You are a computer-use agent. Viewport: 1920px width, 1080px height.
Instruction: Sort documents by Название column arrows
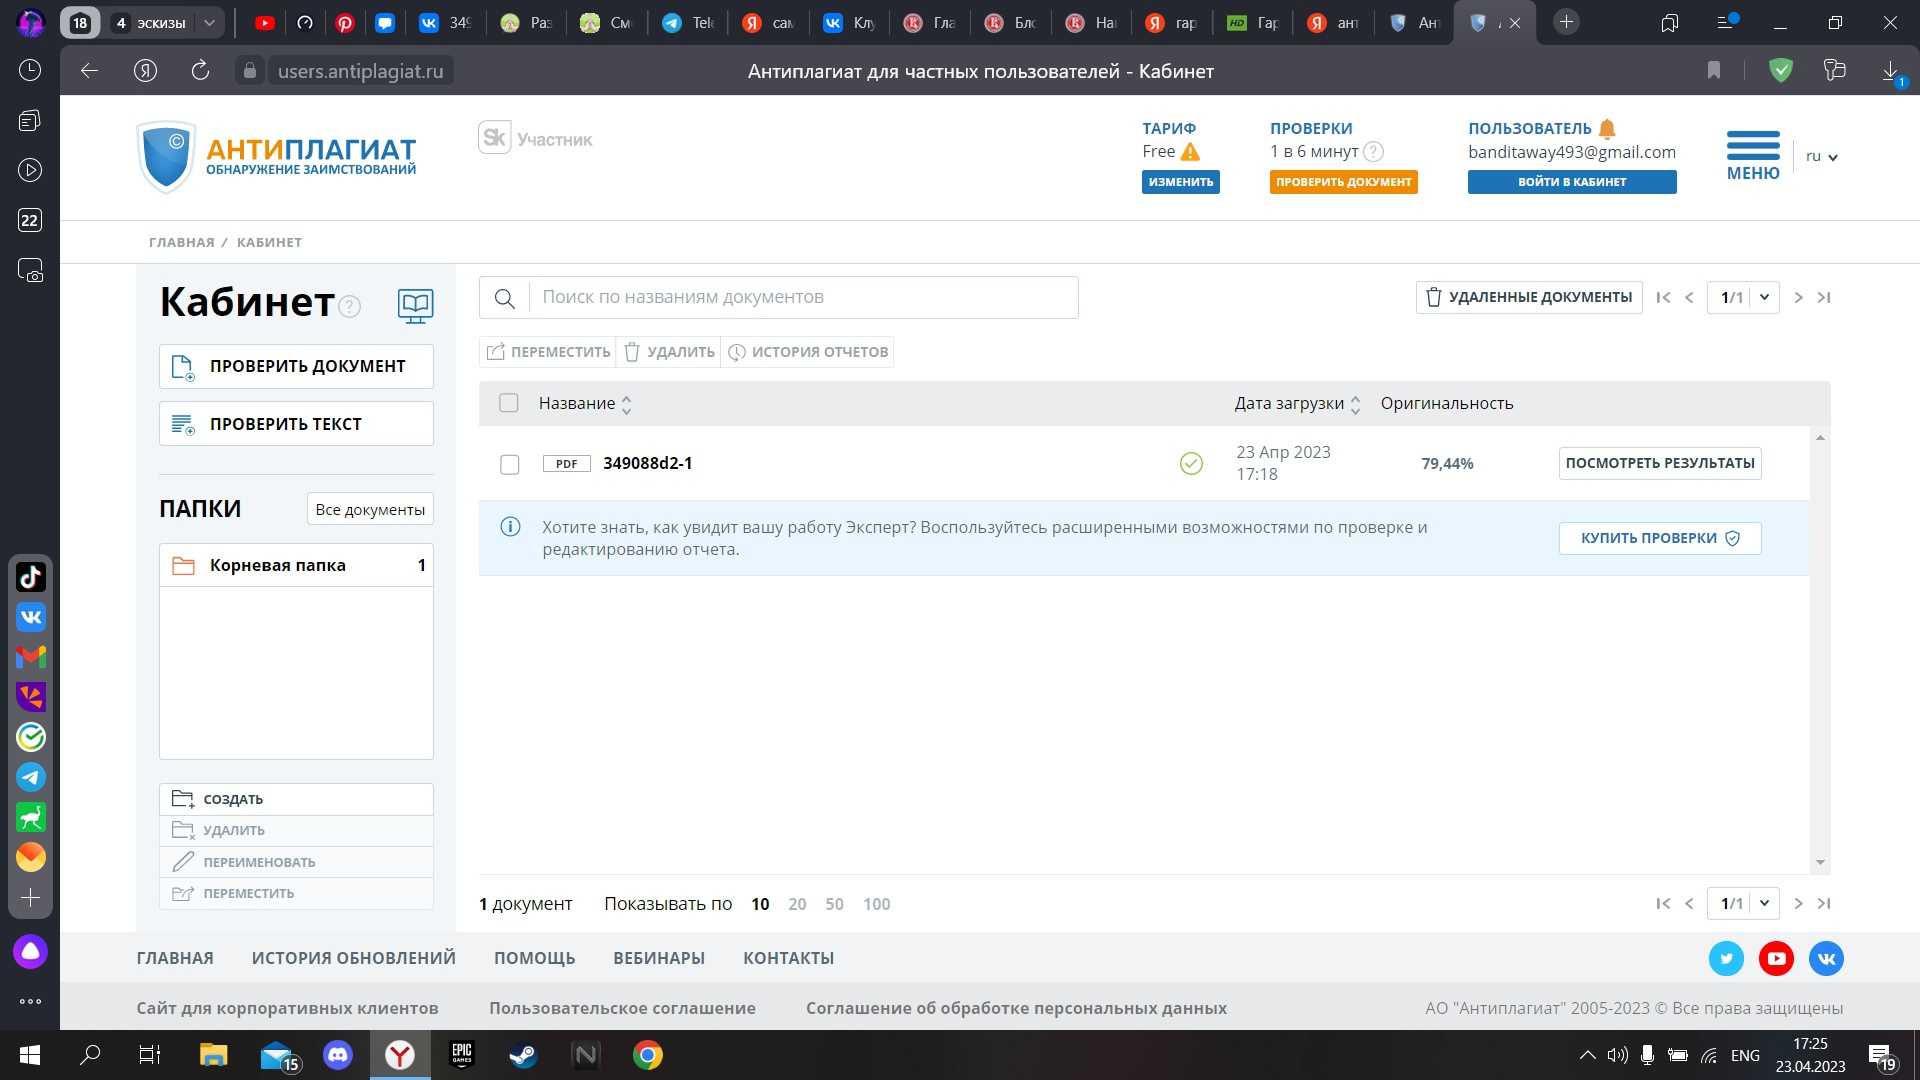[x=626, y=404]
